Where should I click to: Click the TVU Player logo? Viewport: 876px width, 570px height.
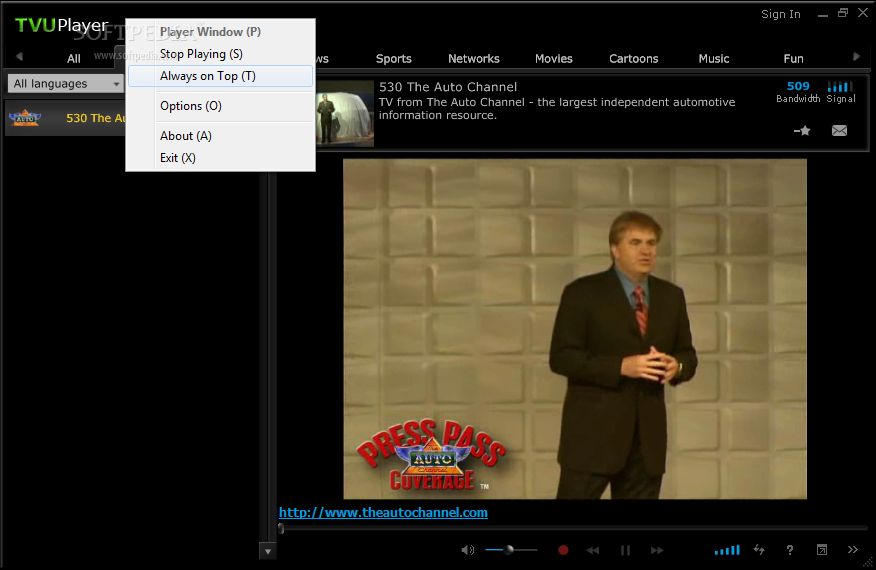(61, 25)
